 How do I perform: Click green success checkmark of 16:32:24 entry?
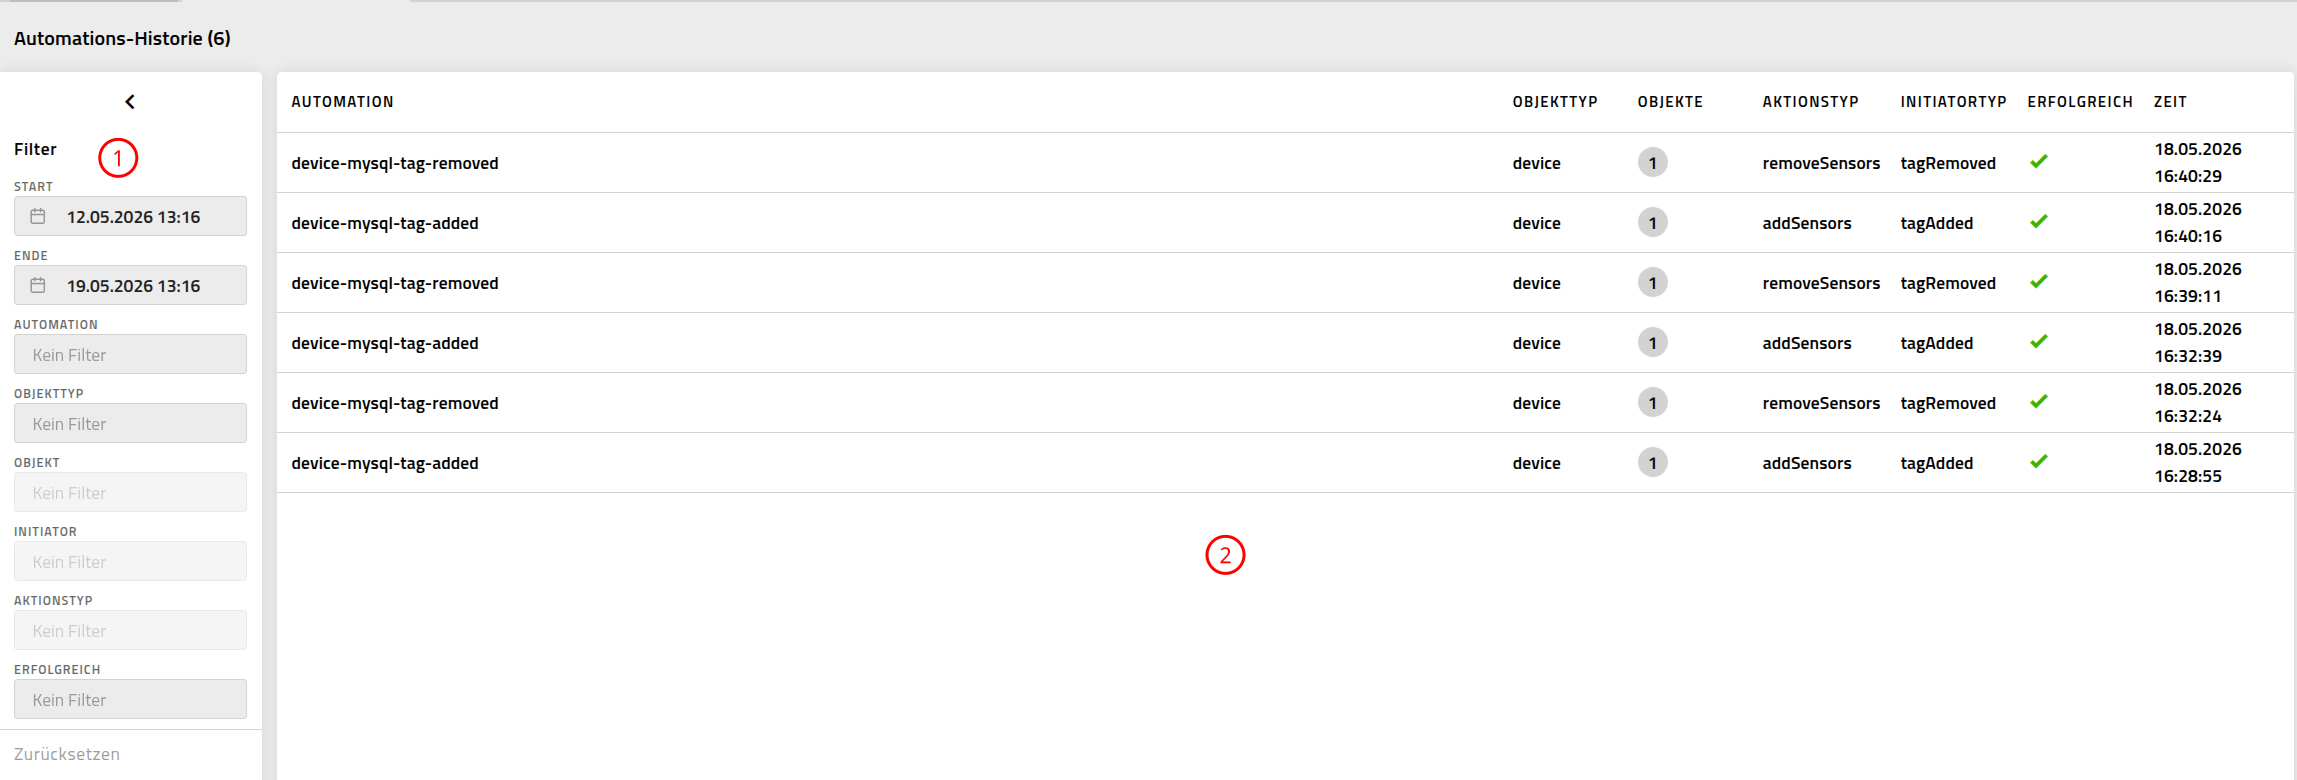[2039, 401]
